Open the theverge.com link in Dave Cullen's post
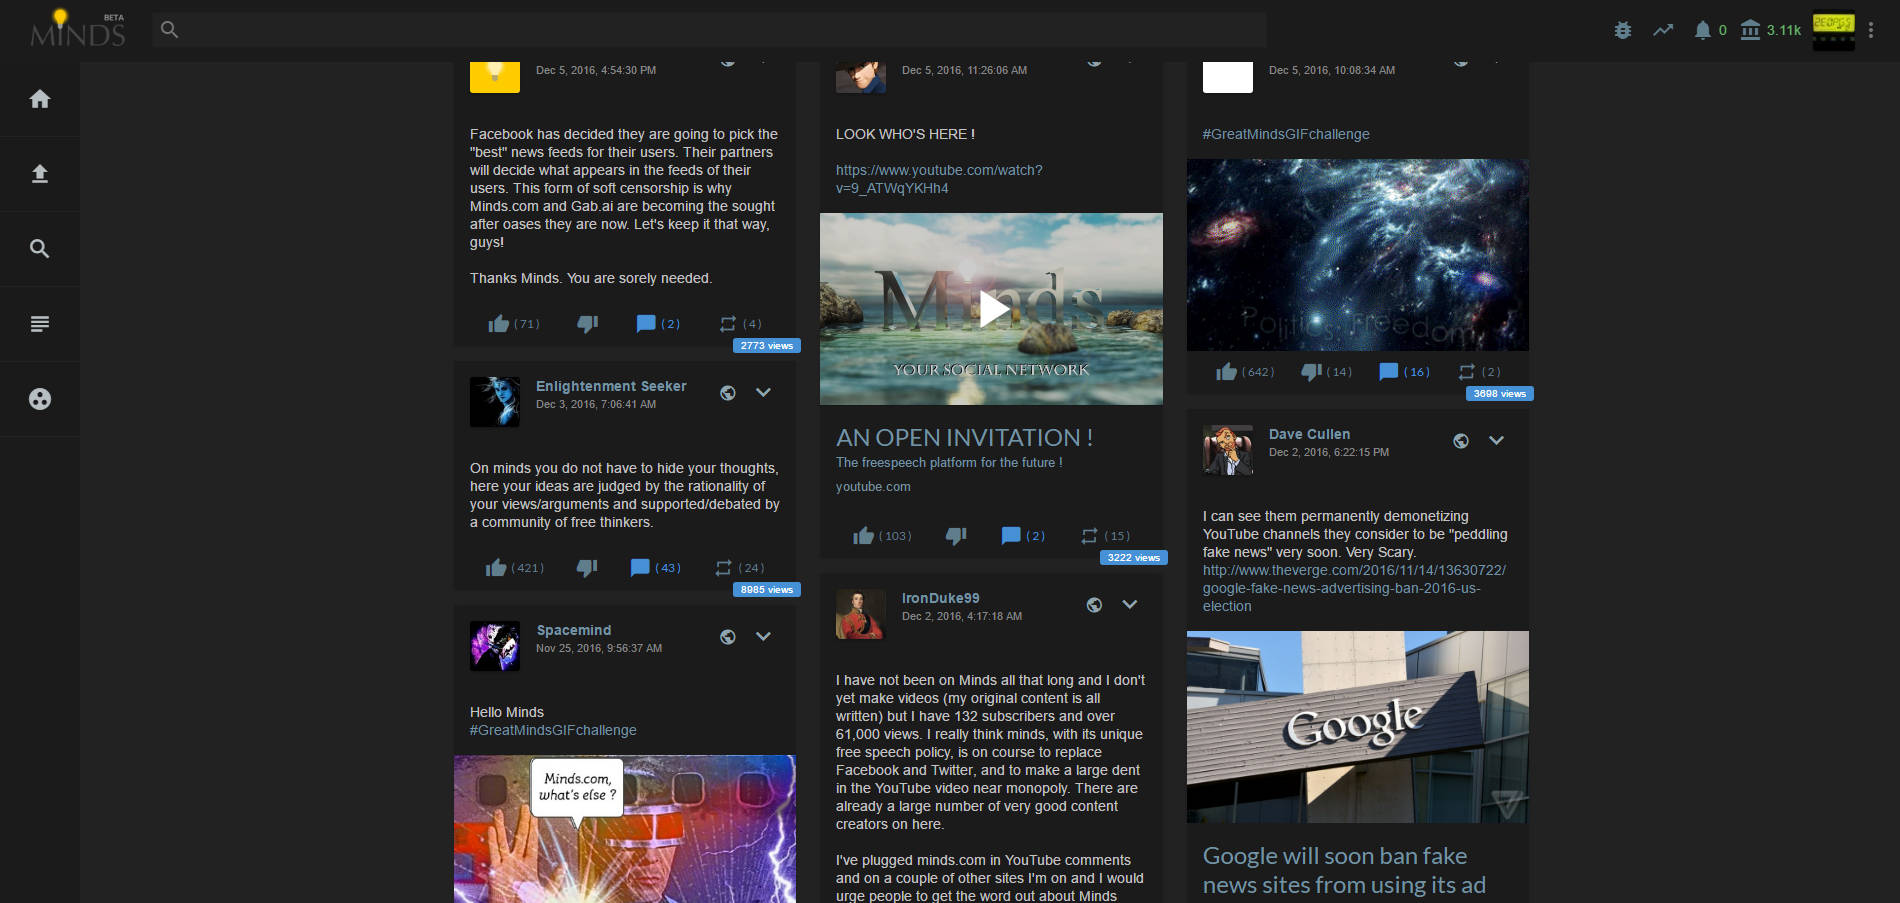Viewport: 1900px width, 903px height. point(1354,588)
